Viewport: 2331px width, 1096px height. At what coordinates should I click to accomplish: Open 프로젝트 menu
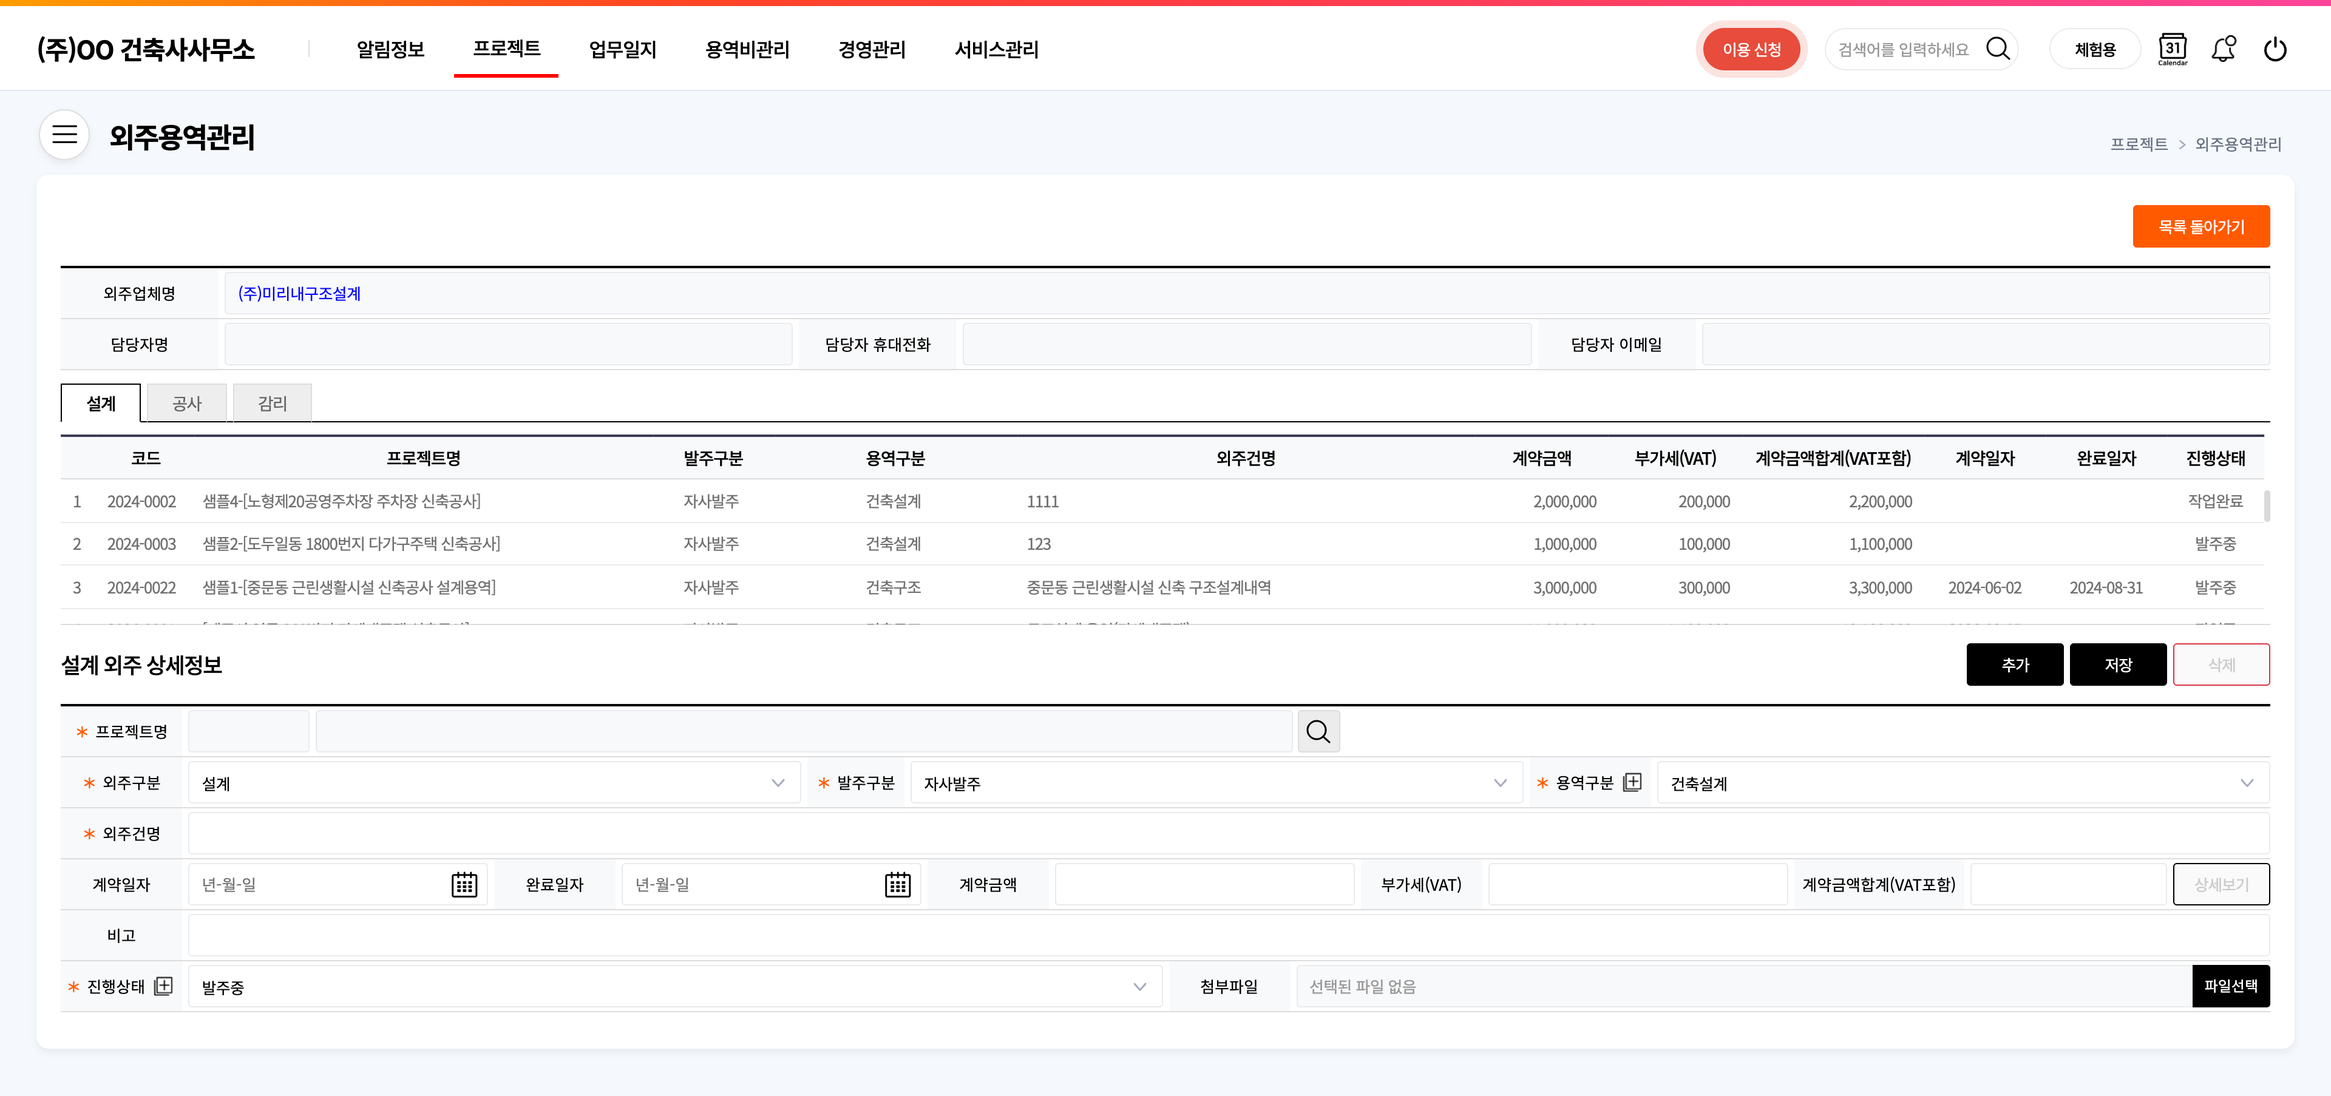pyautogui.click(x=506, y=48)
